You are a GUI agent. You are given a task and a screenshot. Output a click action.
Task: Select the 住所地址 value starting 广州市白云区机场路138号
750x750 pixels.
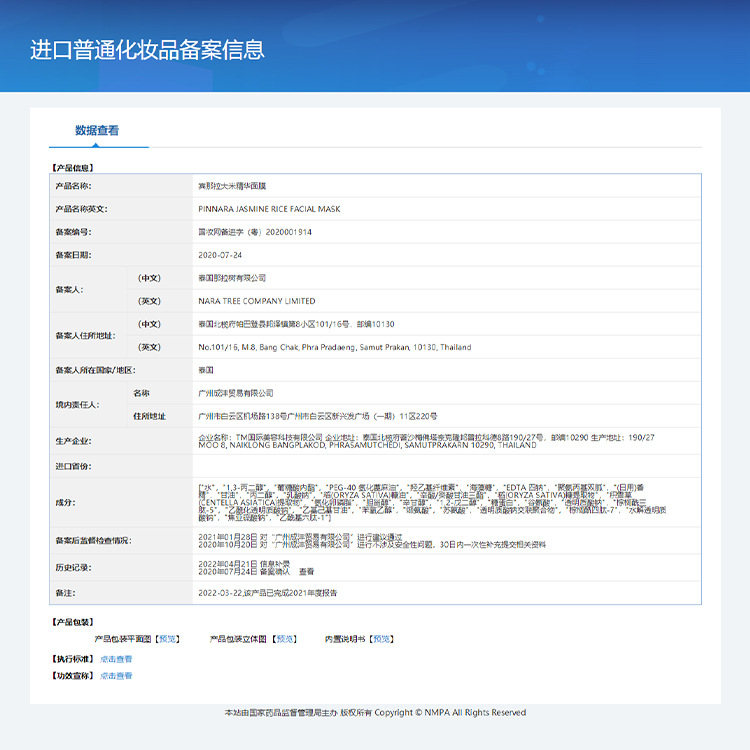[x=318, y=416]
